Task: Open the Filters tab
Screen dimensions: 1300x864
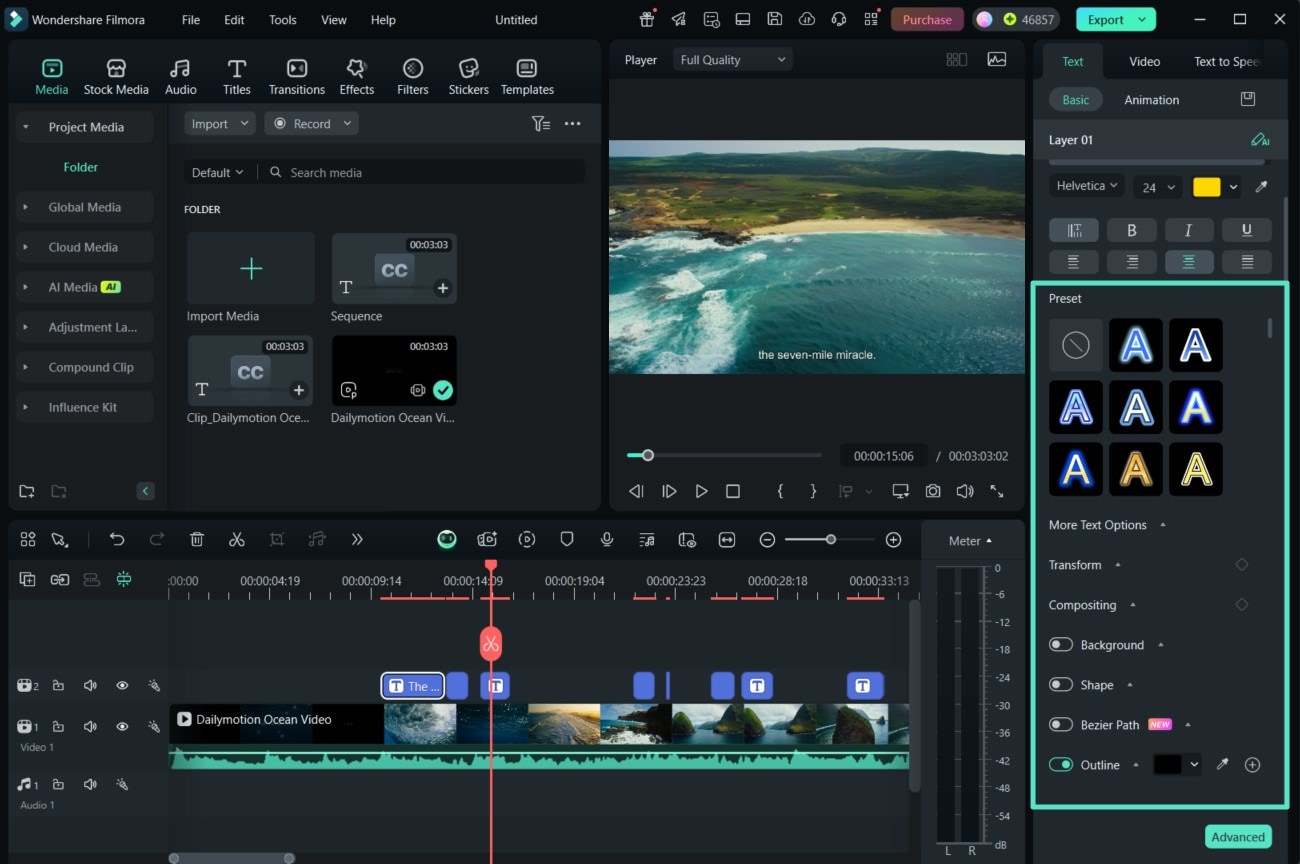Action: (412, 77)
